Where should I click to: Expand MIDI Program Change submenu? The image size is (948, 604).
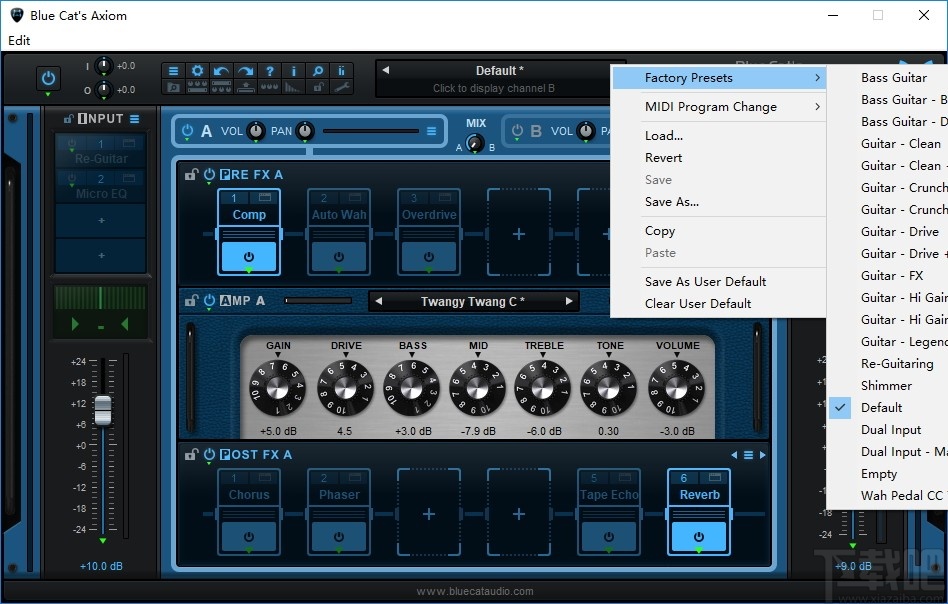(x=719, y=106)
